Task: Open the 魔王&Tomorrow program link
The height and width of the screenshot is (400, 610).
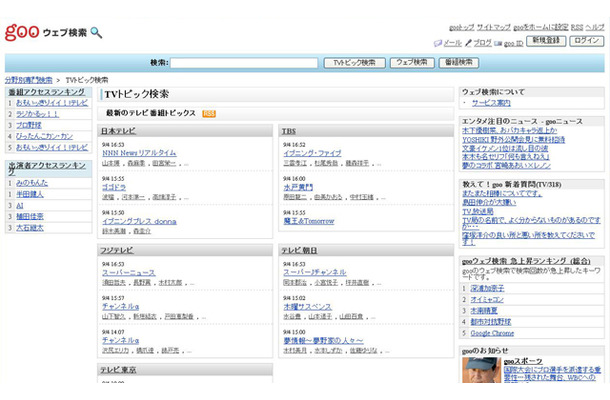Action: click(x=309, y=221)
